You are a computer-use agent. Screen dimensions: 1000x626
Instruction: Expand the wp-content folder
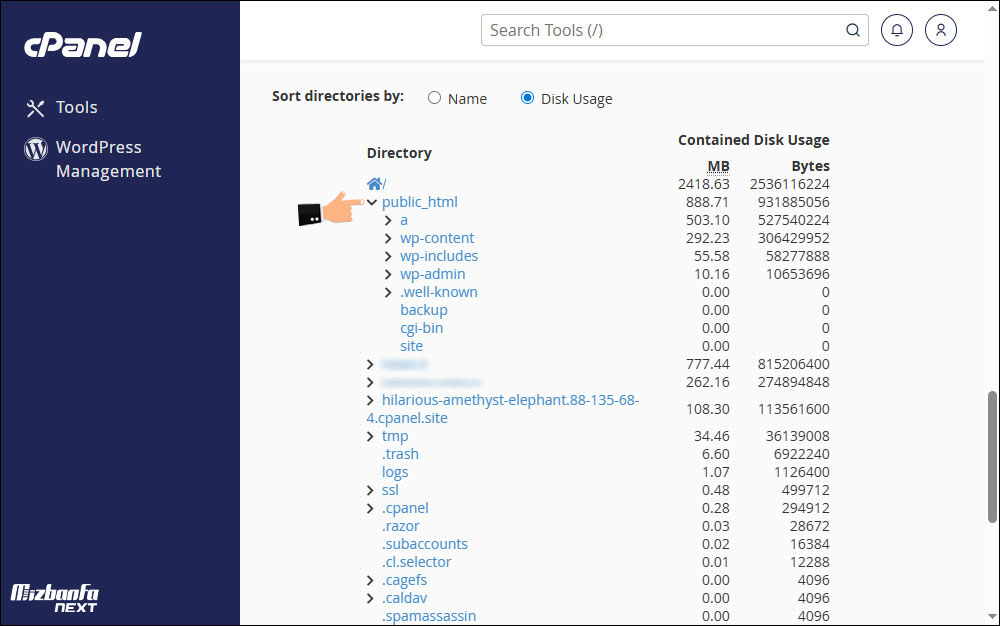click(x=389, y=238)
